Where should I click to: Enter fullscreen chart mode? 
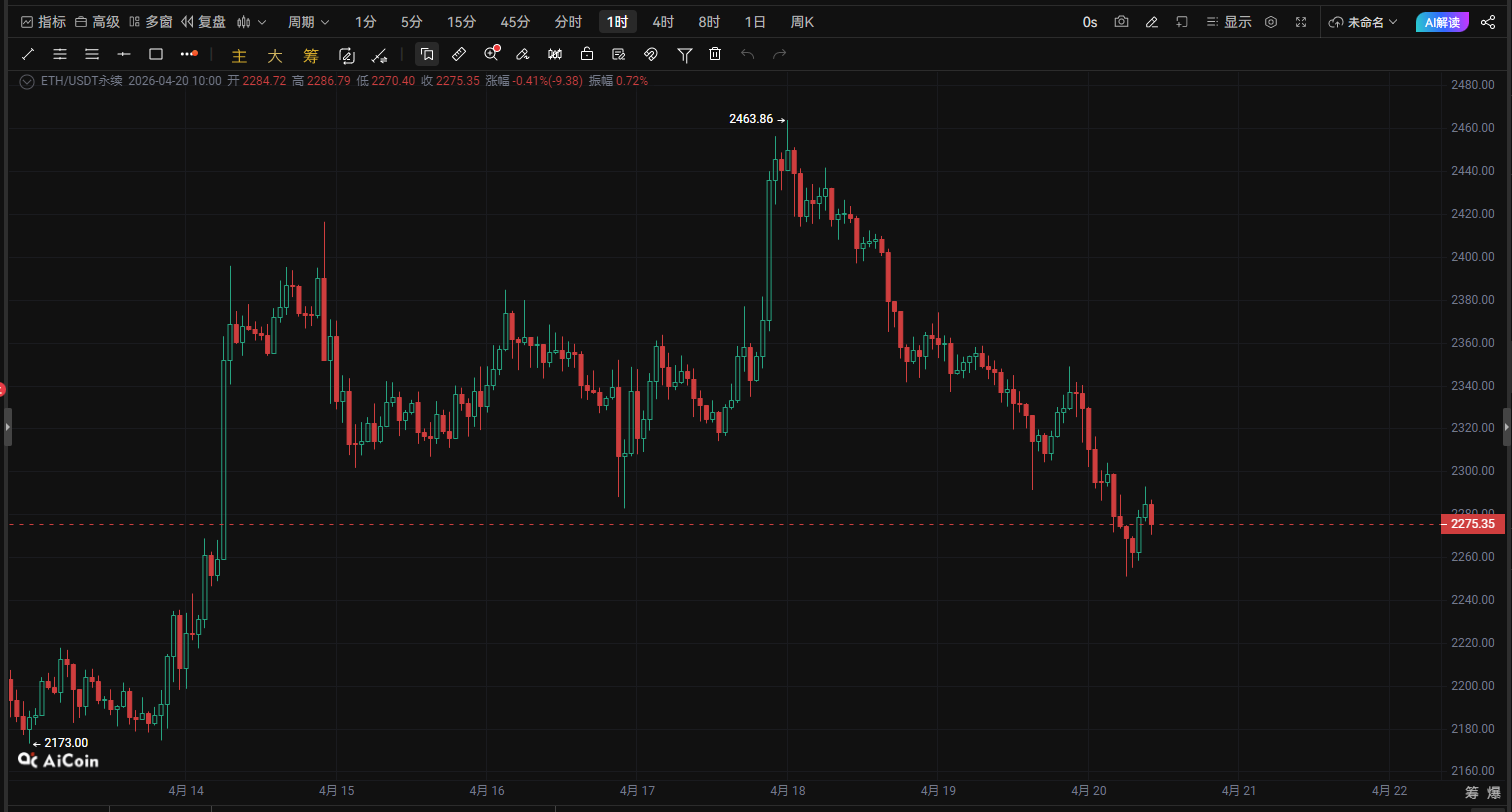point(1301,22)
